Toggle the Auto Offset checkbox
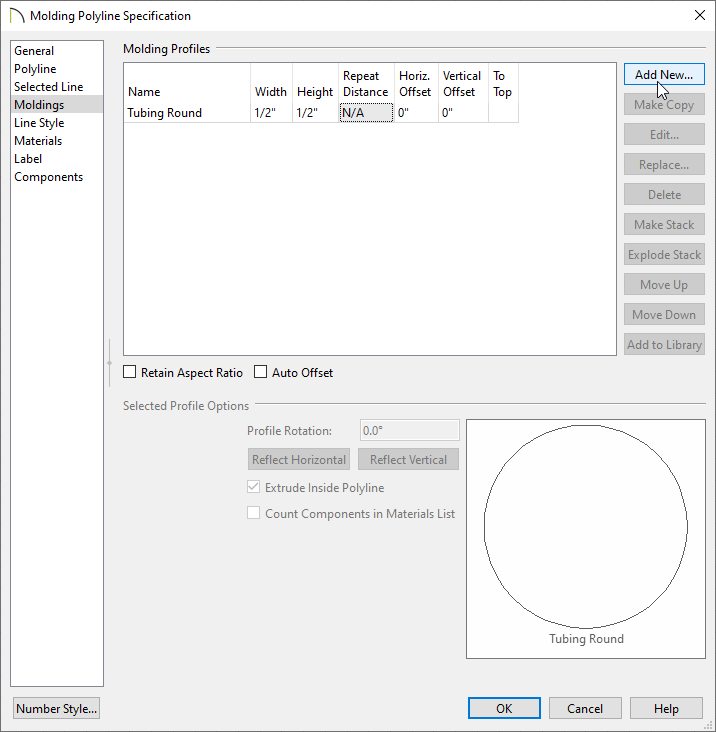This screenshot has width=716, height=732. (x=260, y=372)
